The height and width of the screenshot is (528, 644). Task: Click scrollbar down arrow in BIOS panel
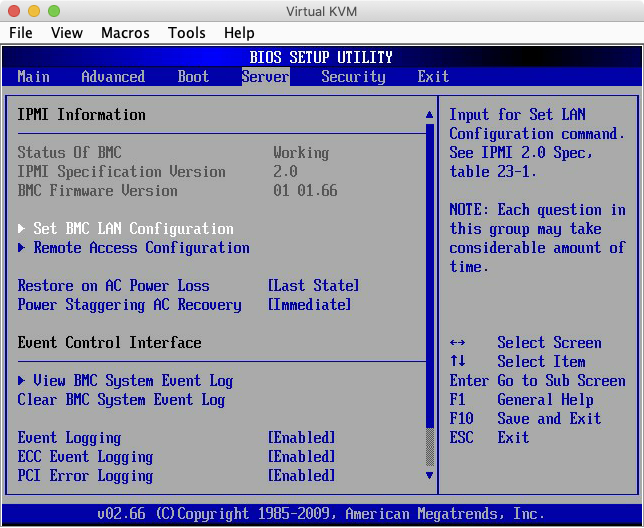pos(430,475)
